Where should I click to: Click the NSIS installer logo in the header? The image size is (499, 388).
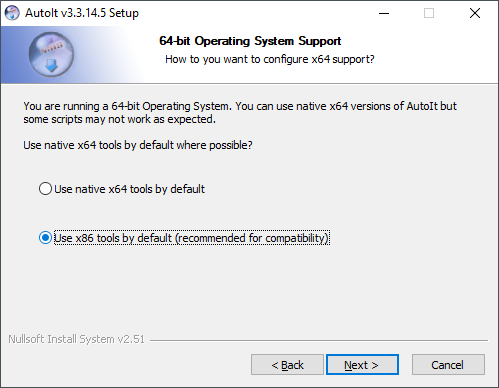pos(51,55)
